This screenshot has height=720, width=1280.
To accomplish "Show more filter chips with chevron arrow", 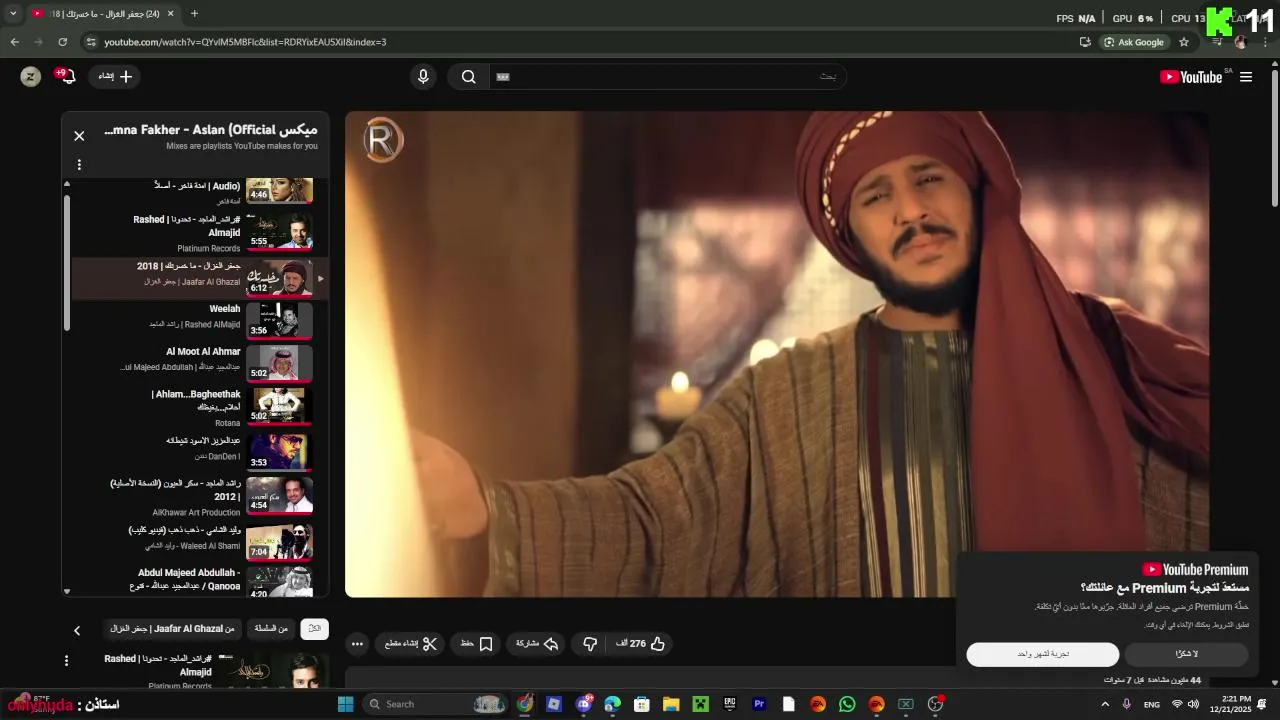I will pos(77,630).
